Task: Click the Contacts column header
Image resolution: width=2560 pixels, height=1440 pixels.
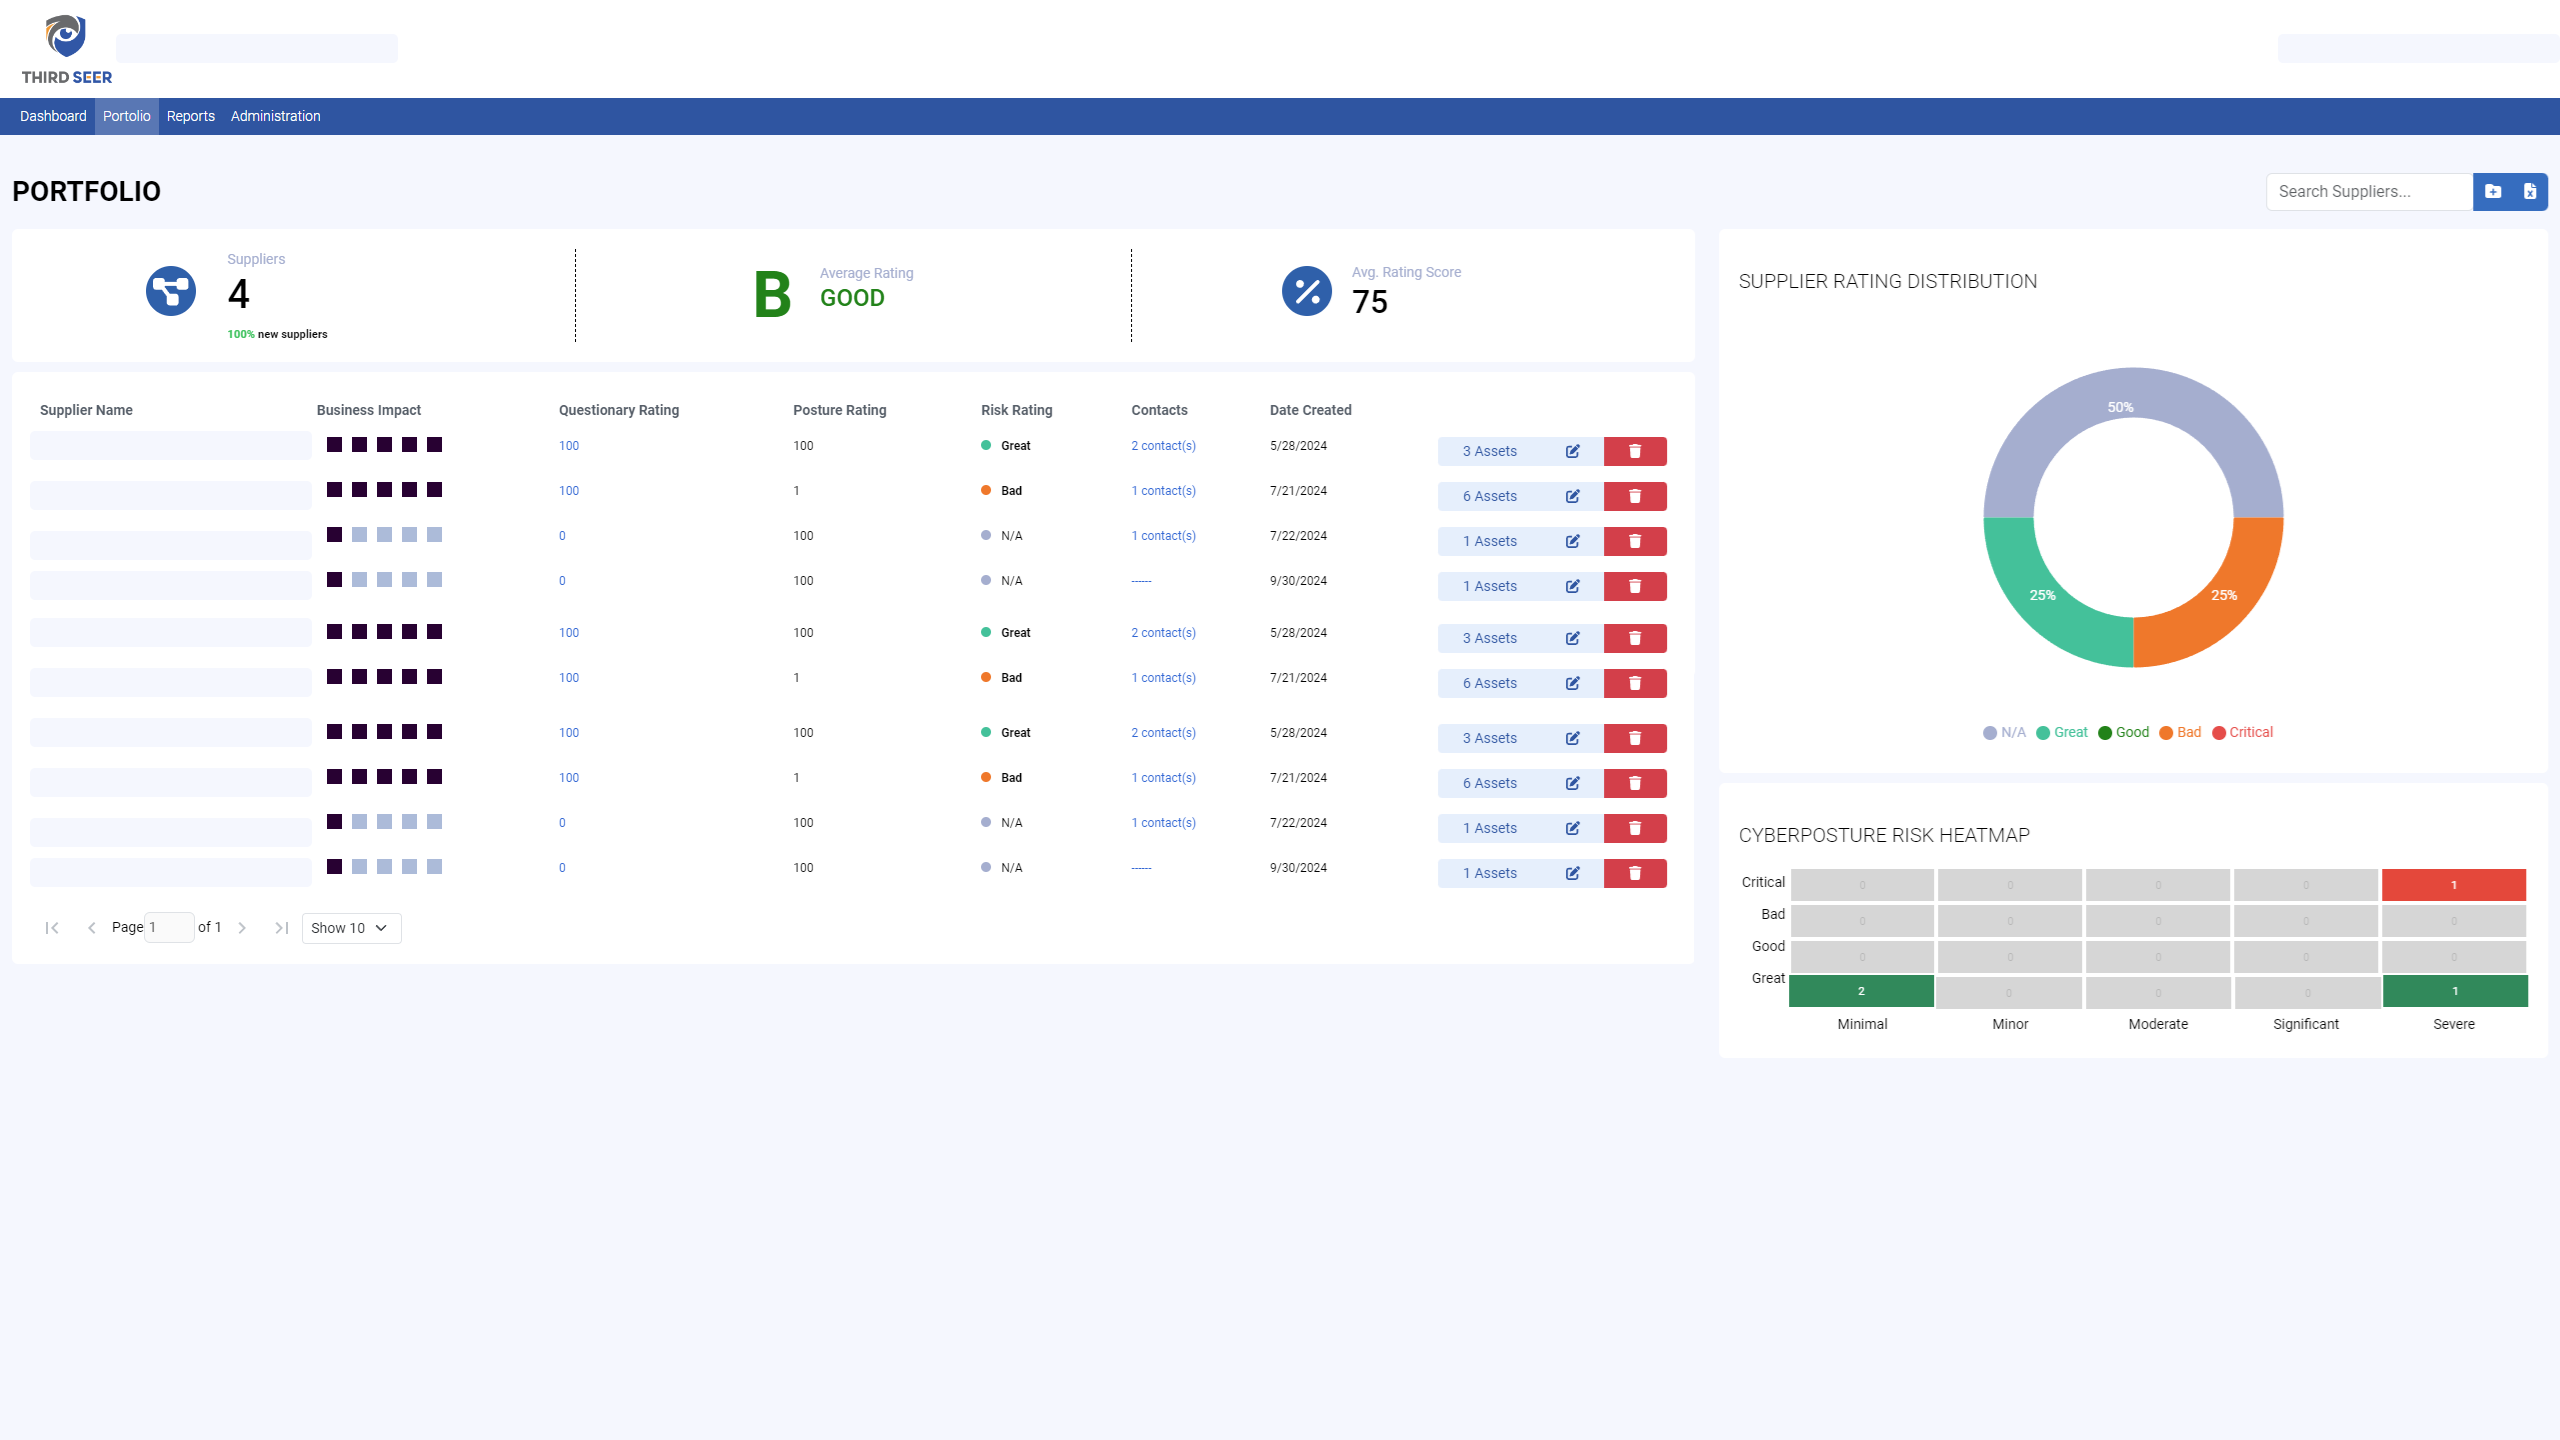Action: coord(1160,410)
